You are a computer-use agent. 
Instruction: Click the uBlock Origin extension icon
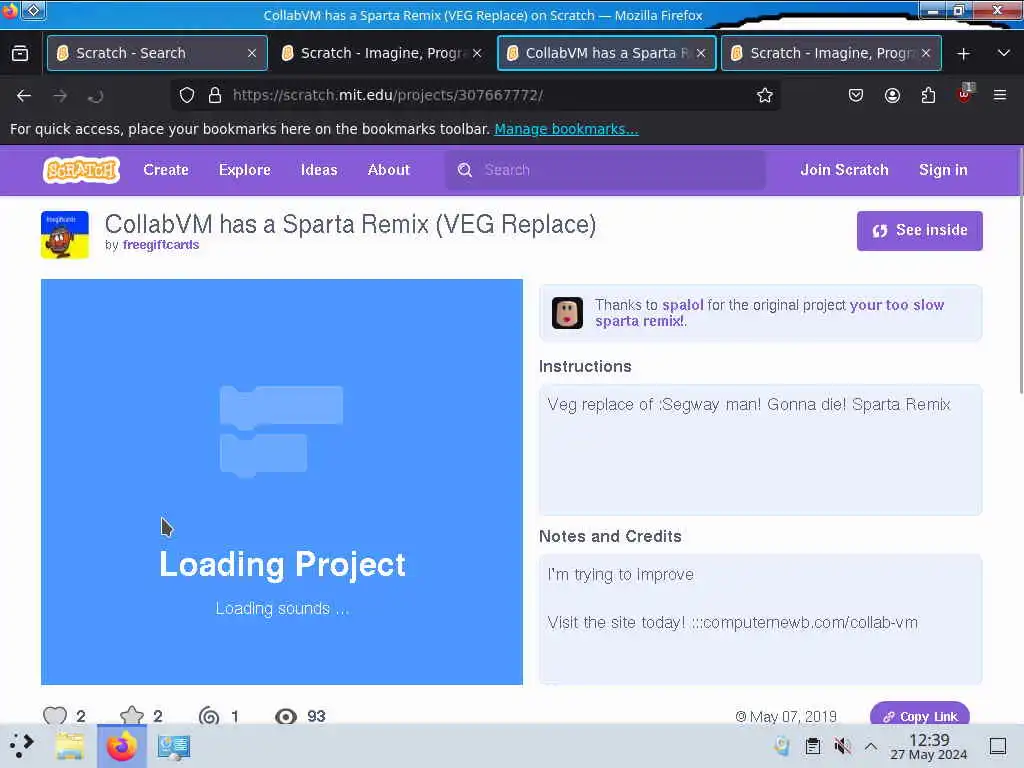pos(965,94)
